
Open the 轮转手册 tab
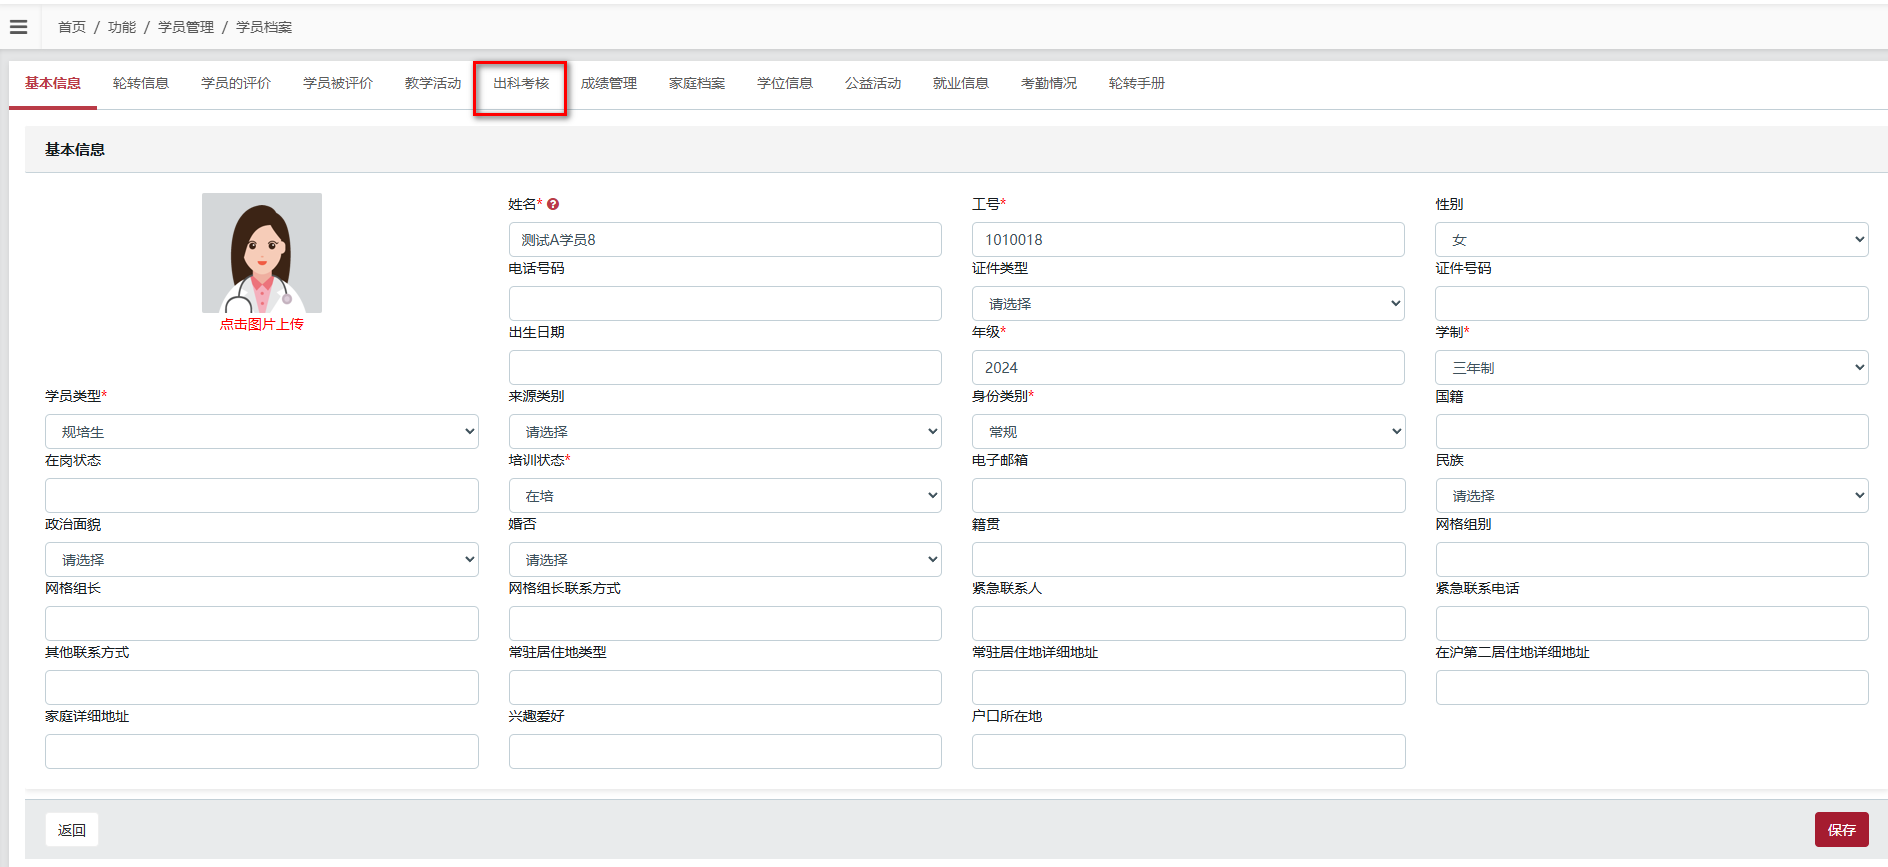[1137, 83]
